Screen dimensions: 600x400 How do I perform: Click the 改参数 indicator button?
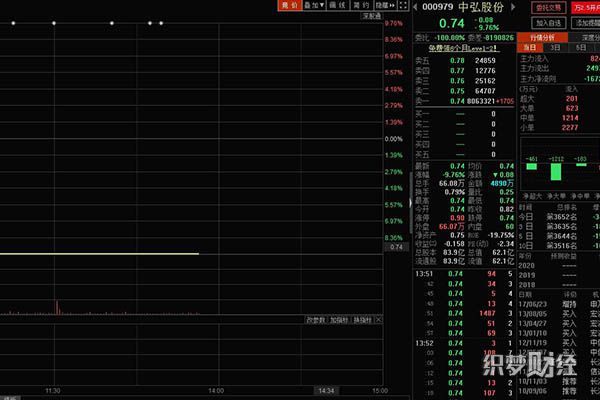point(318,319)
